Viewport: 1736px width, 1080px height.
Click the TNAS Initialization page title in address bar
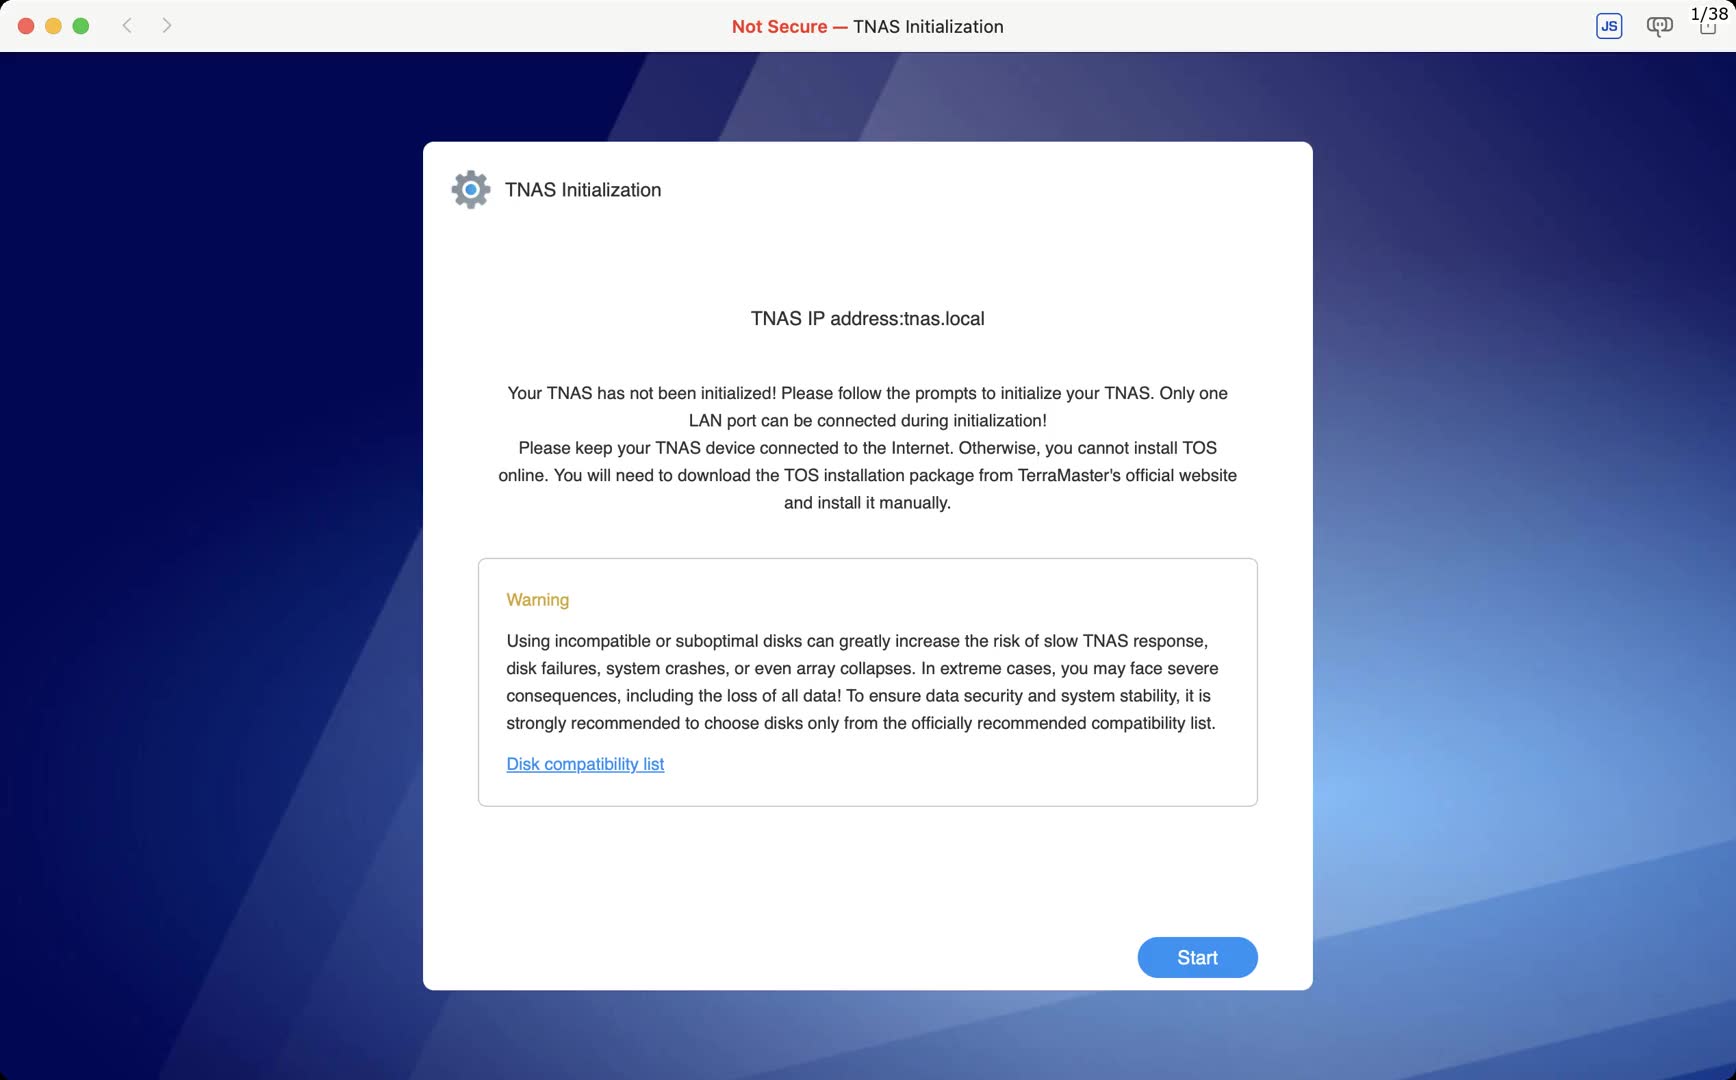pyautogui.click(x=928, y=27)
